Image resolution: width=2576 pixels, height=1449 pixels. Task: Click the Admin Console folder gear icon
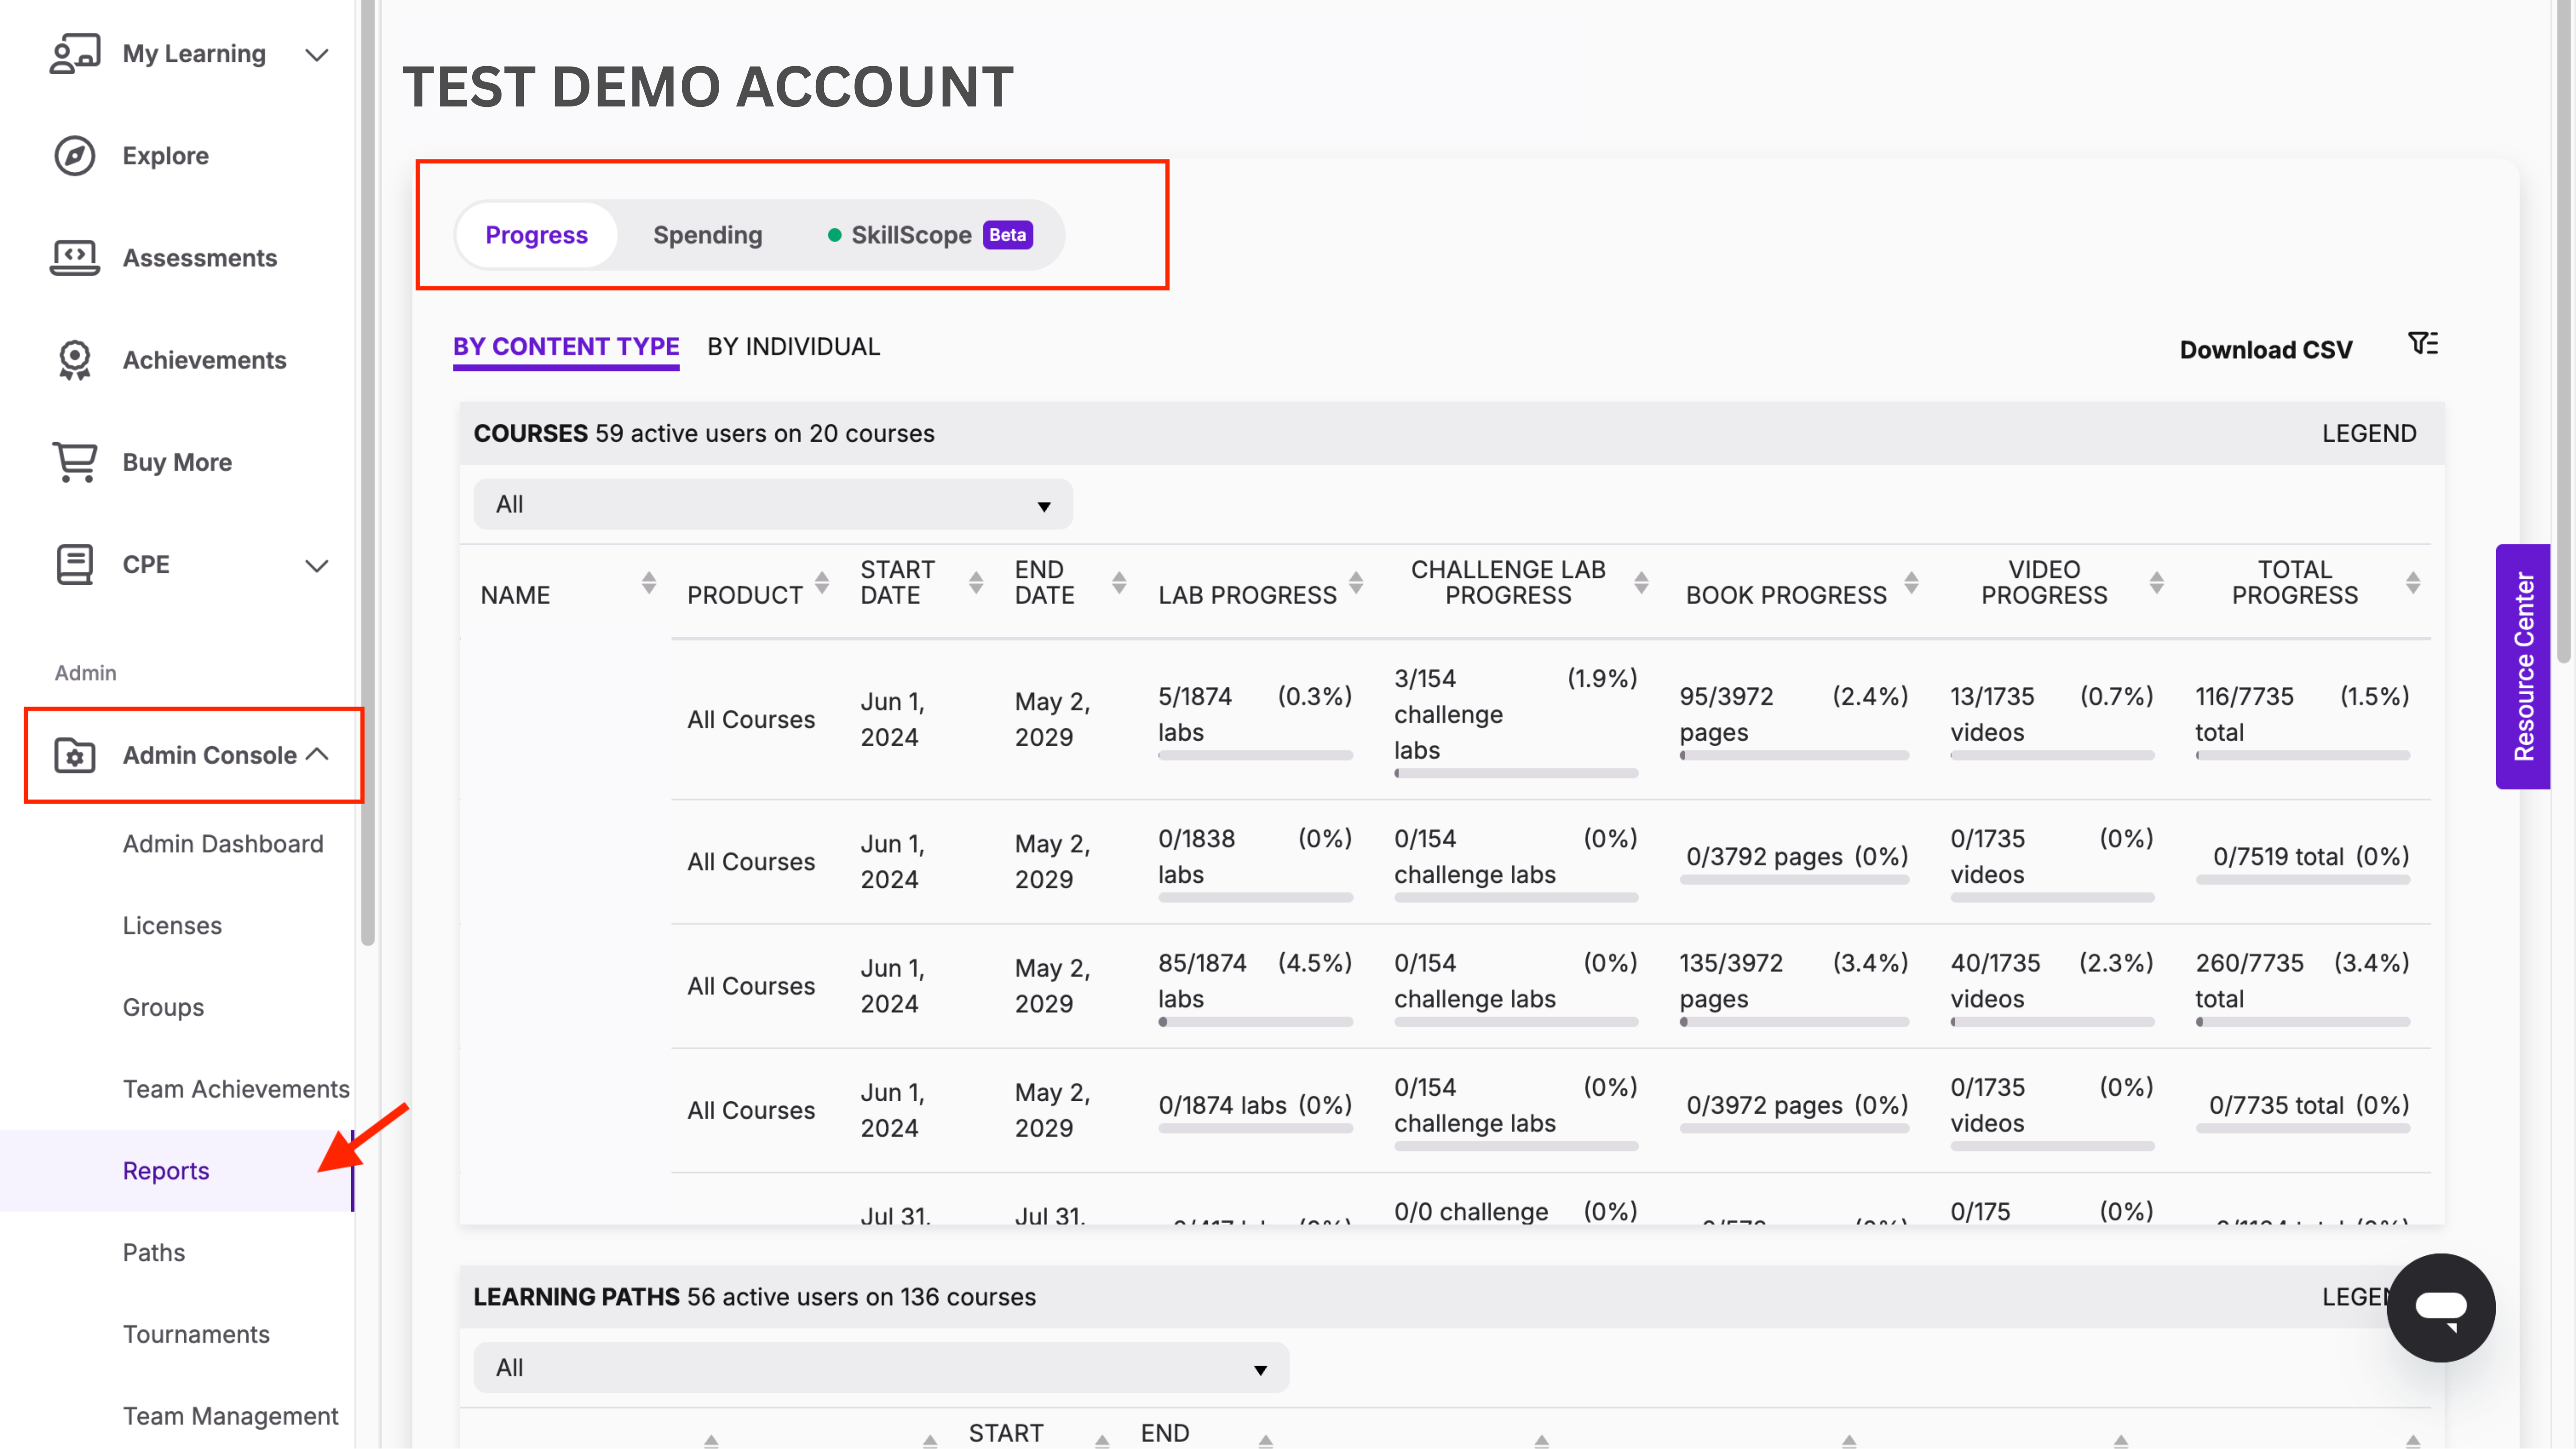(75, 755)
